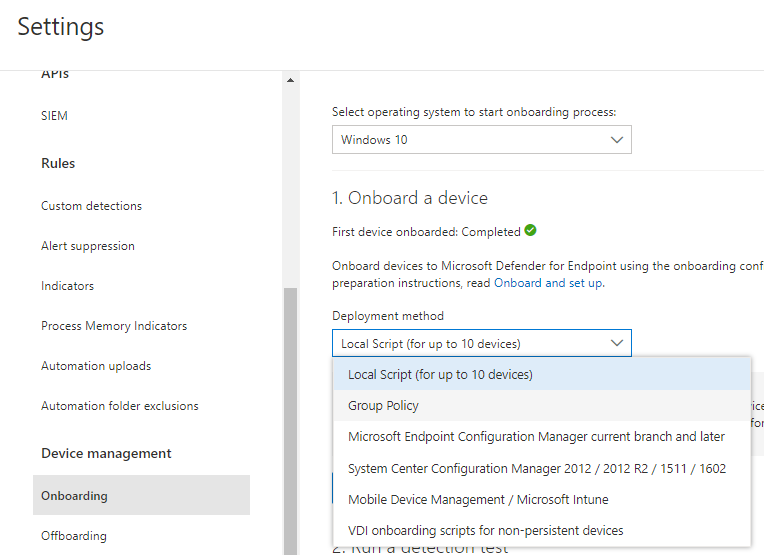The height and width of the screenshot is (555, 764).
Task: Open Custom detections page
Action: (91, 206)
